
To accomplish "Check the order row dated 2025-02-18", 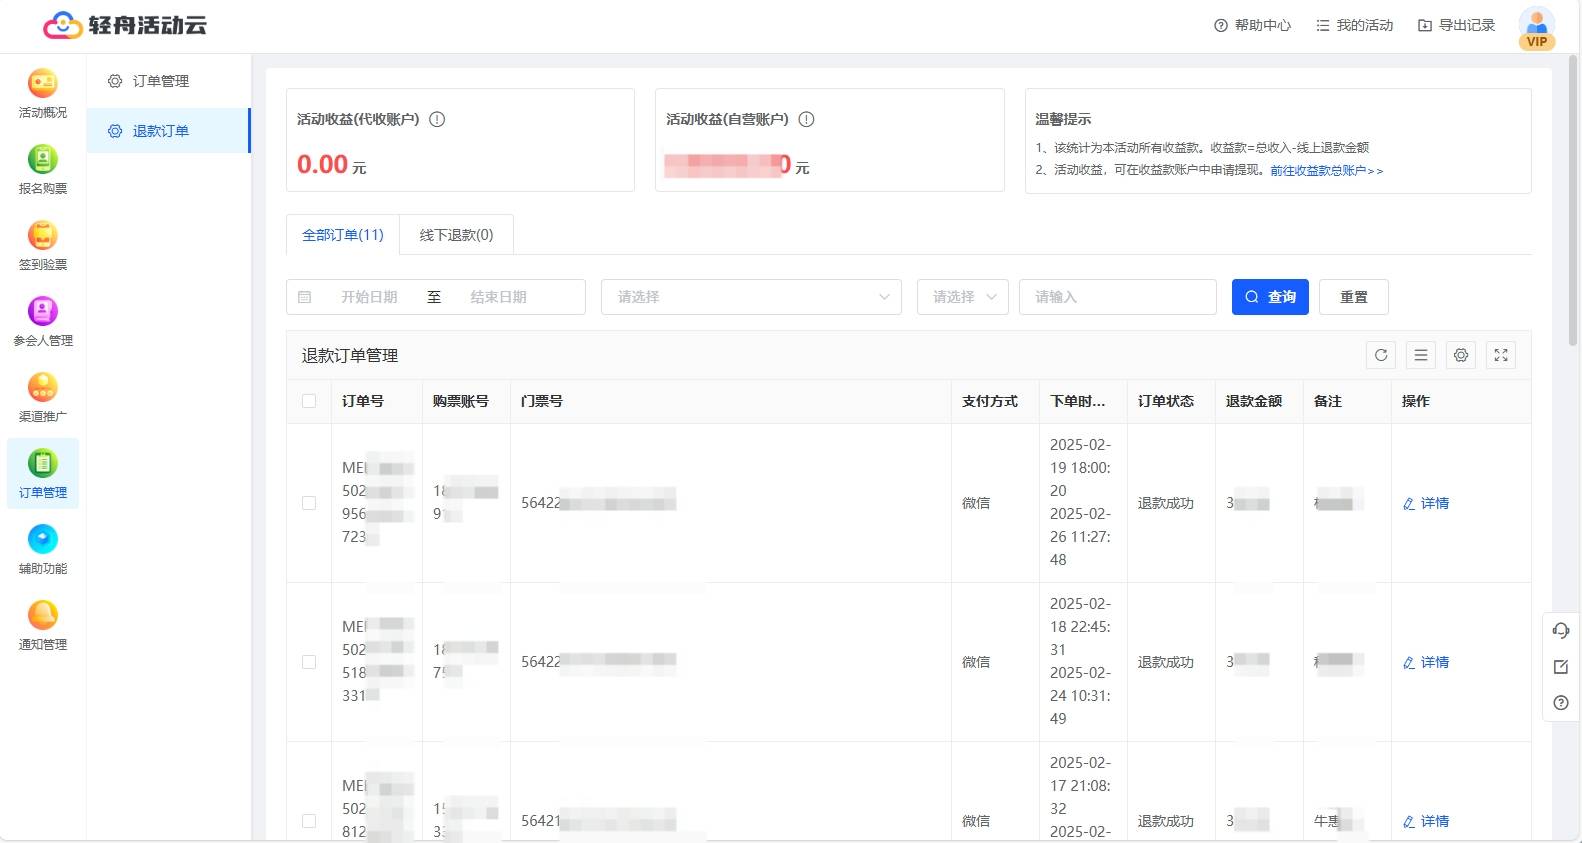I will click(x=309, y=662).
